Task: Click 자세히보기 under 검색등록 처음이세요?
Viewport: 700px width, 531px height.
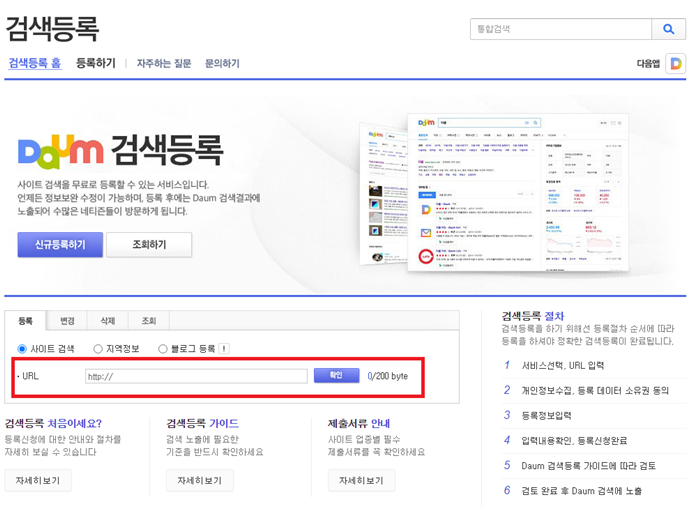Action: tap(38, 481)
